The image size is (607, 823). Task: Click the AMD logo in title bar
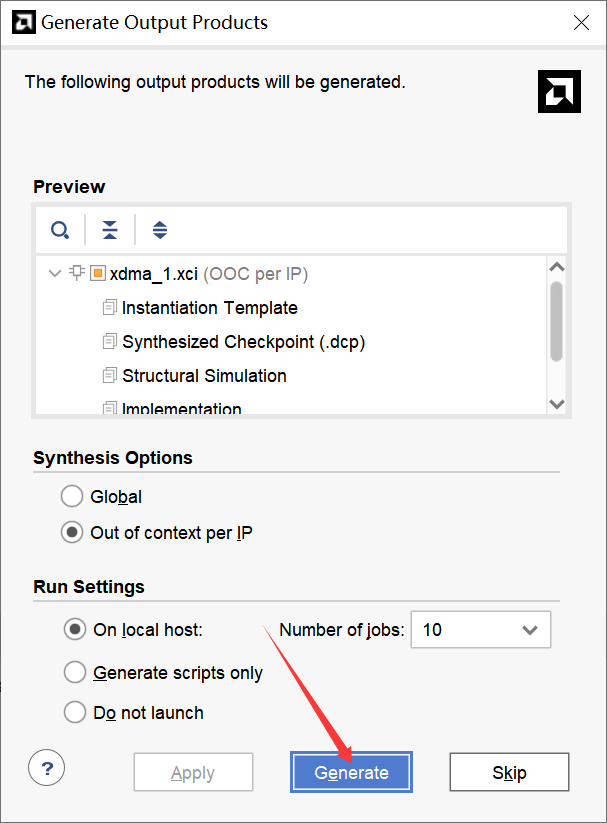(24, 23)
